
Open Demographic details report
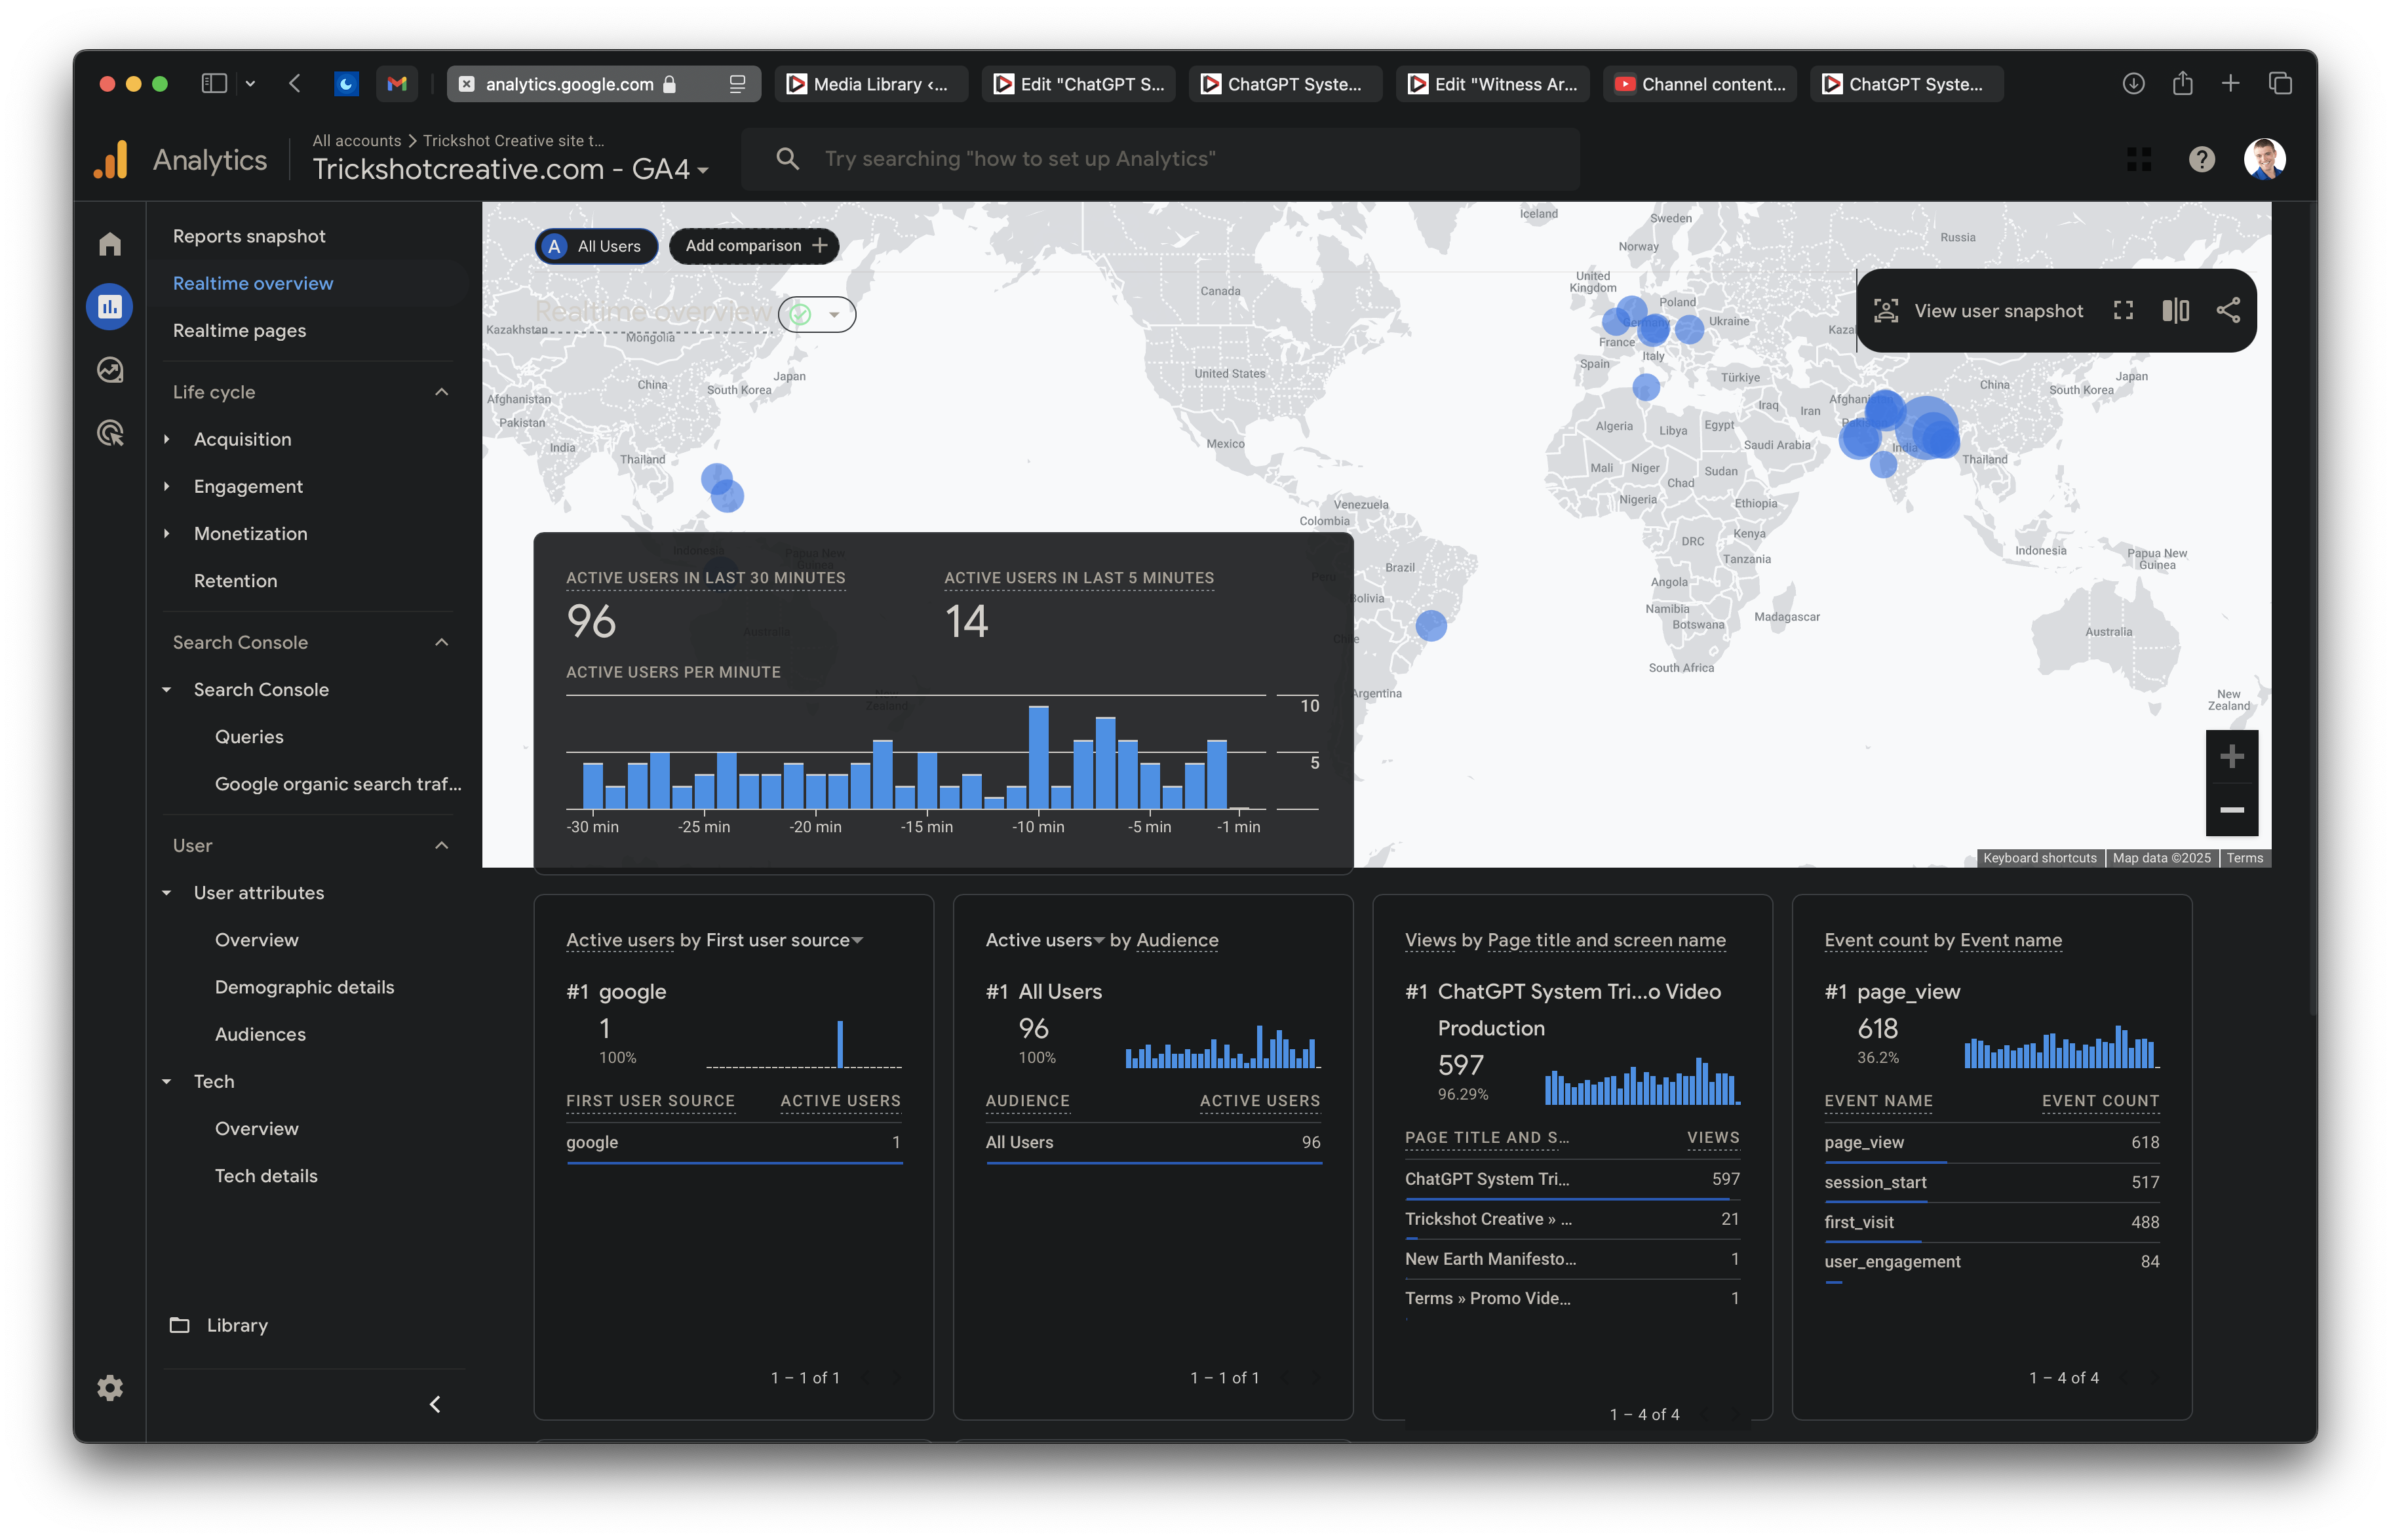tap(305, 987)
